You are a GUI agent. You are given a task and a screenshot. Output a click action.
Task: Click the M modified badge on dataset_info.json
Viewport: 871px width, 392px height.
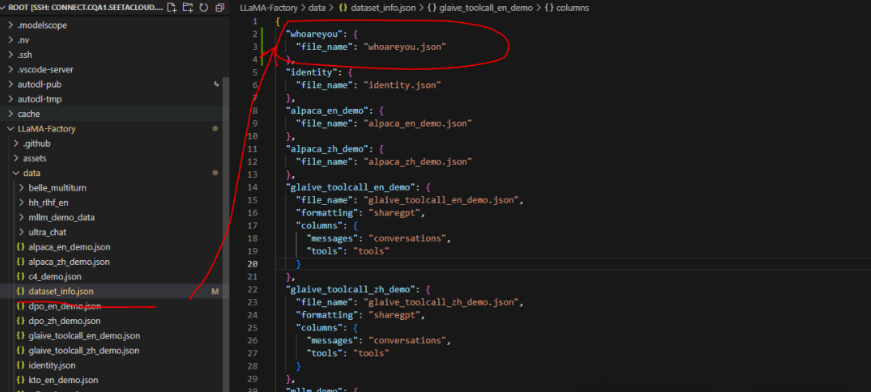coord(215,292)
